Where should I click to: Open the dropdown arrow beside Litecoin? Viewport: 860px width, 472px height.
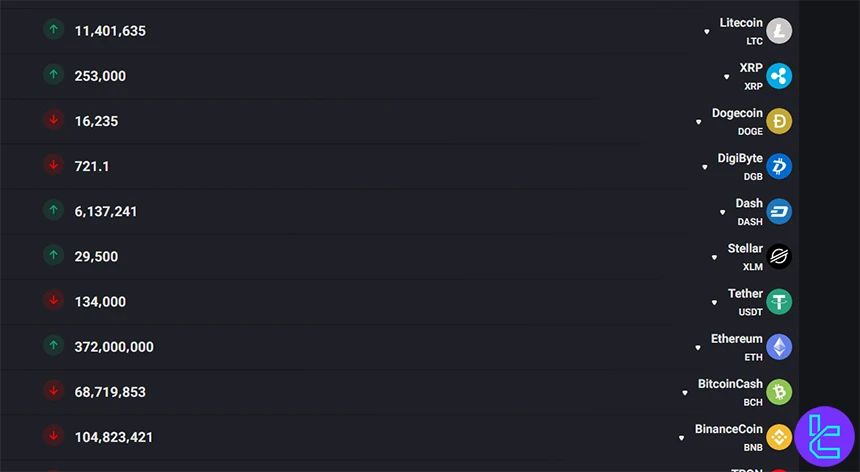point(707,32)
